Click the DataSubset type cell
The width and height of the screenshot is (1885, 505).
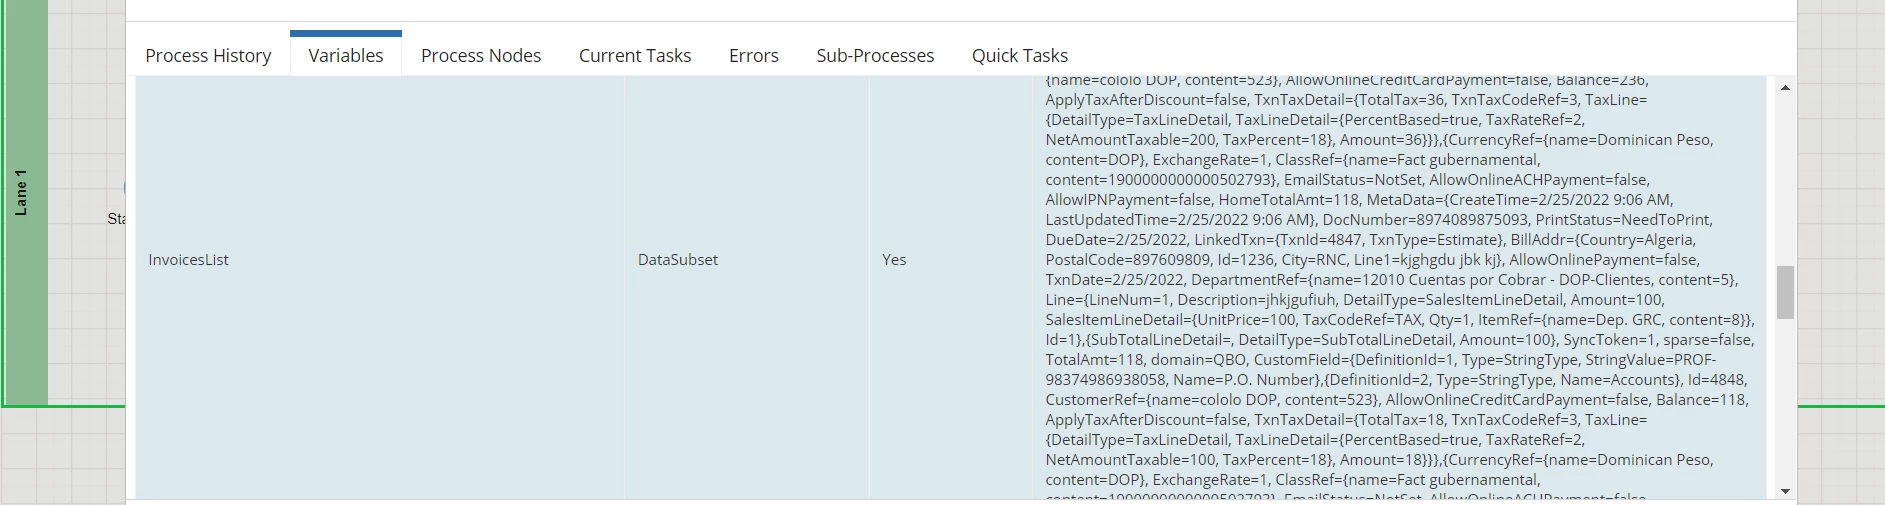pyautogui.click(x=747, y=260)
